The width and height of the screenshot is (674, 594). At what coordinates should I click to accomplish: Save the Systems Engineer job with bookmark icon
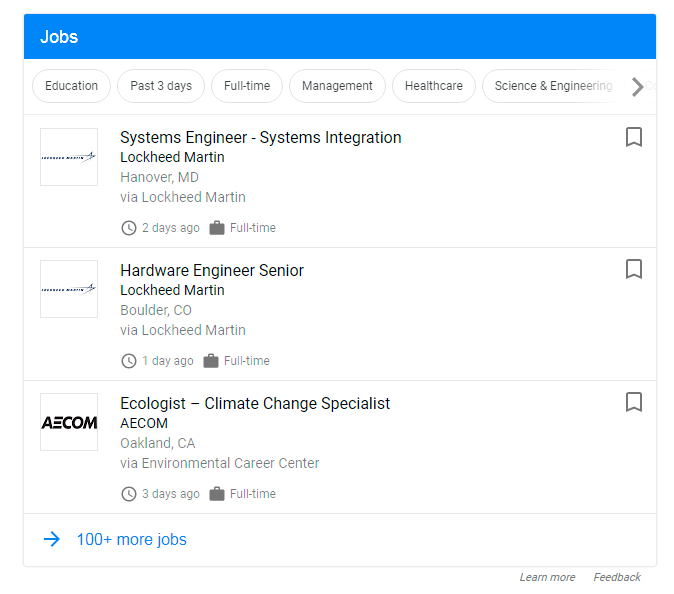633,137
